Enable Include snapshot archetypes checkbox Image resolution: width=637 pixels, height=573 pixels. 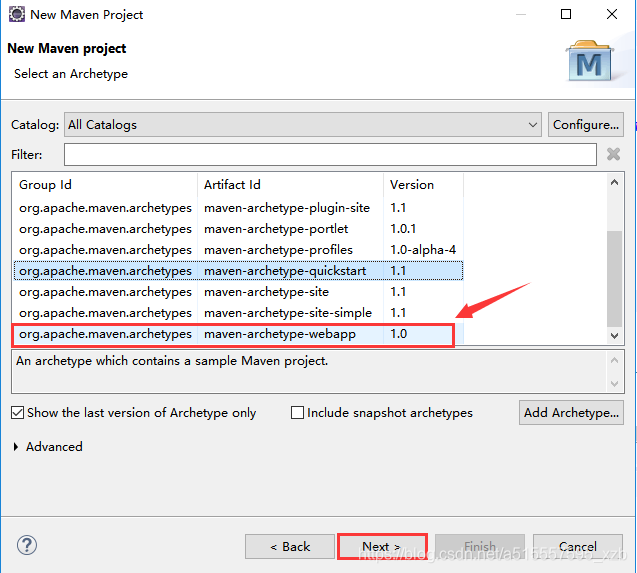[297, 413]
